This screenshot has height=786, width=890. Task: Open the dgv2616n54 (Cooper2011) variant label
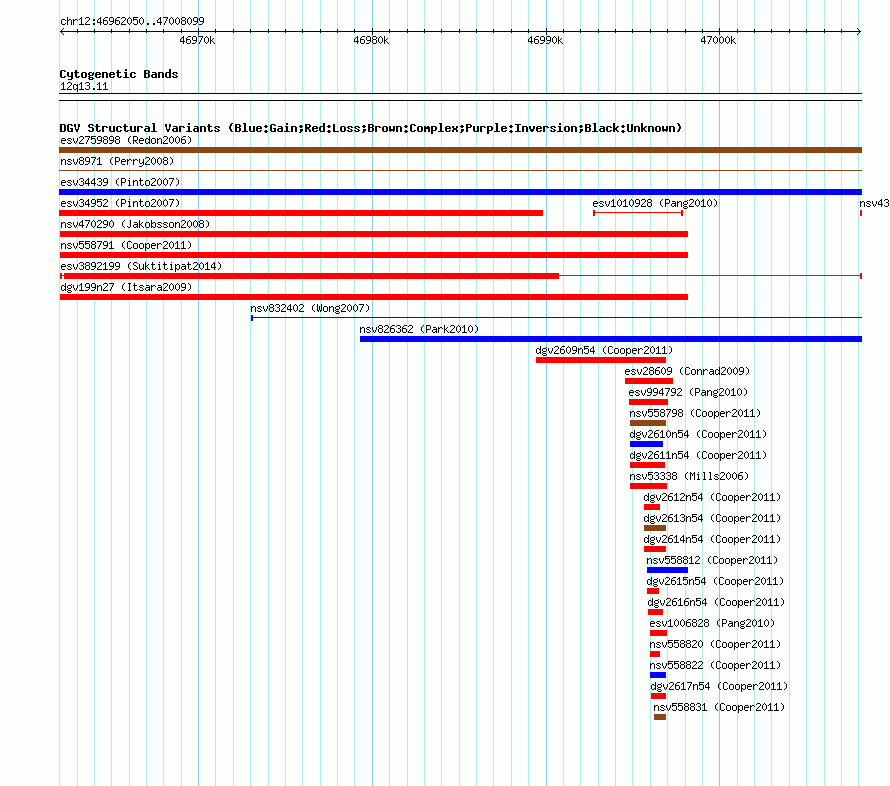pos(716,602)
